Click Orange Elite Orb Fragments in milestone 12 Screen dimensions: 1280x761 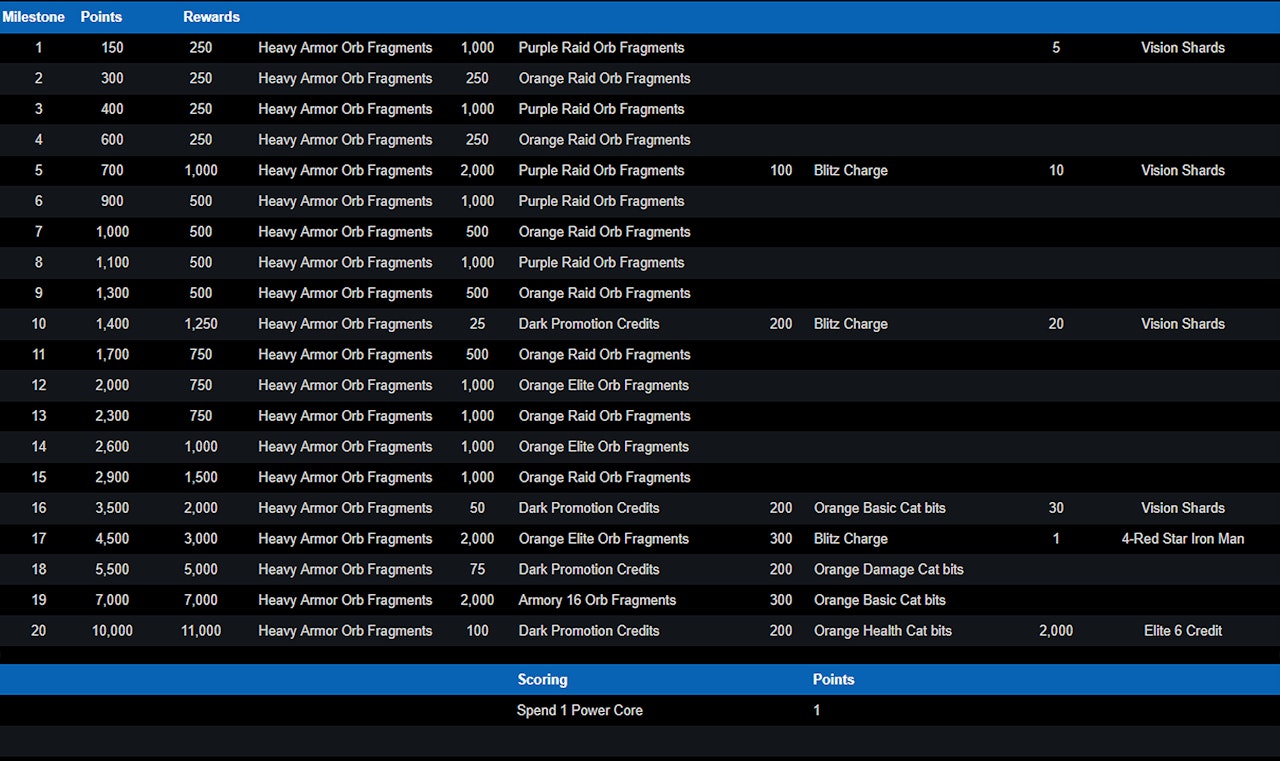click(x=603, y=385)
